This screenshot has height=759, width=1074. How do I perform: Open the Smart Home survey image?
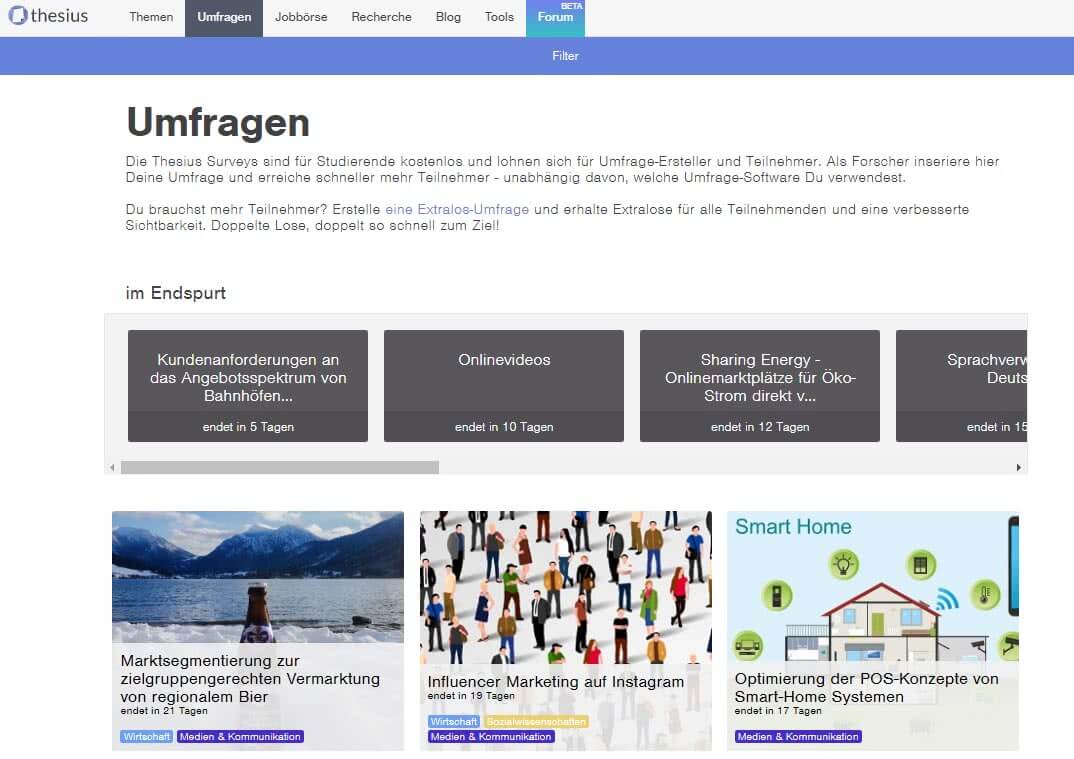[x=873, y=586]
